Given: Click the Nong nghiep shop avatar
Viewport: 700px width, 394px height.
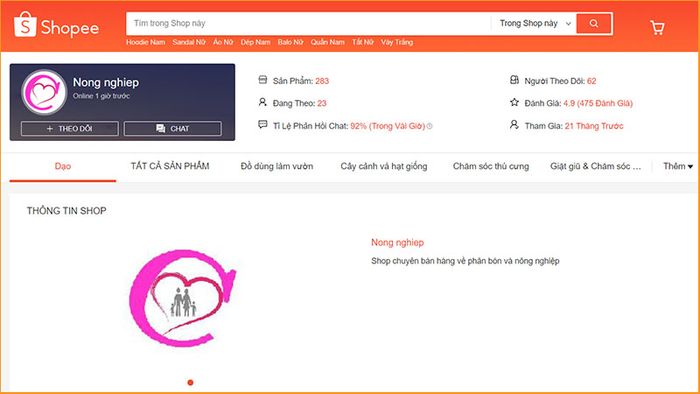Looking at the screenshot, I should [x=44, y=92].
